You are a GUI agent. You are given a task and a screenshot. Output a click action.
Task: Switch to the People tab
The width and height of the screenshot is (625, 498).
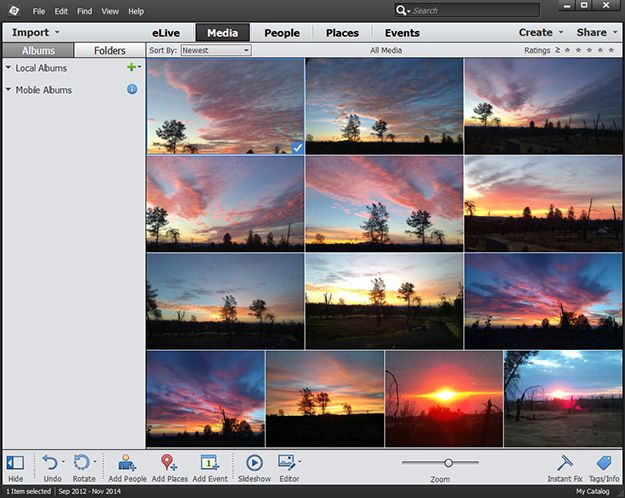point(282,33)
